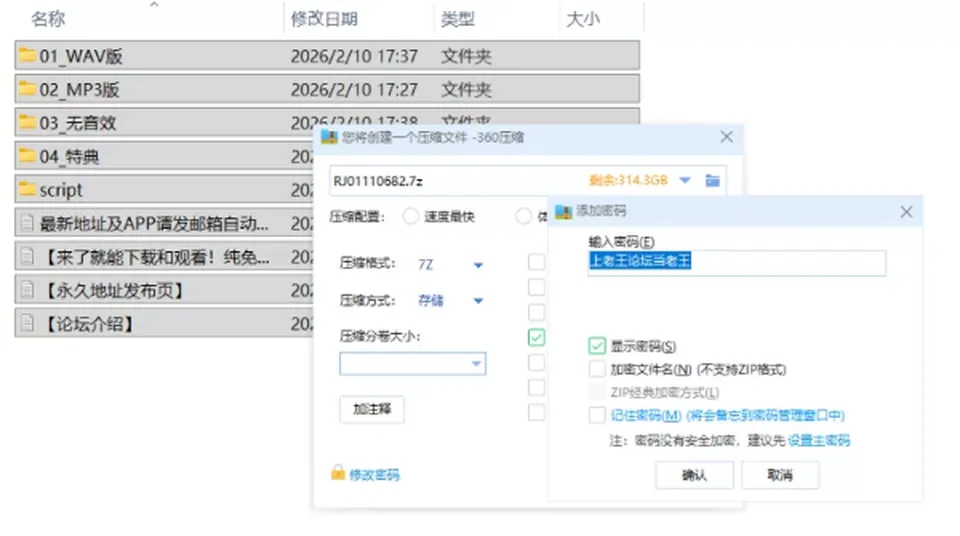Close the 360压缩 create archive dialog
This screenshot has height=536, width=960.
[x=726, y=137]
